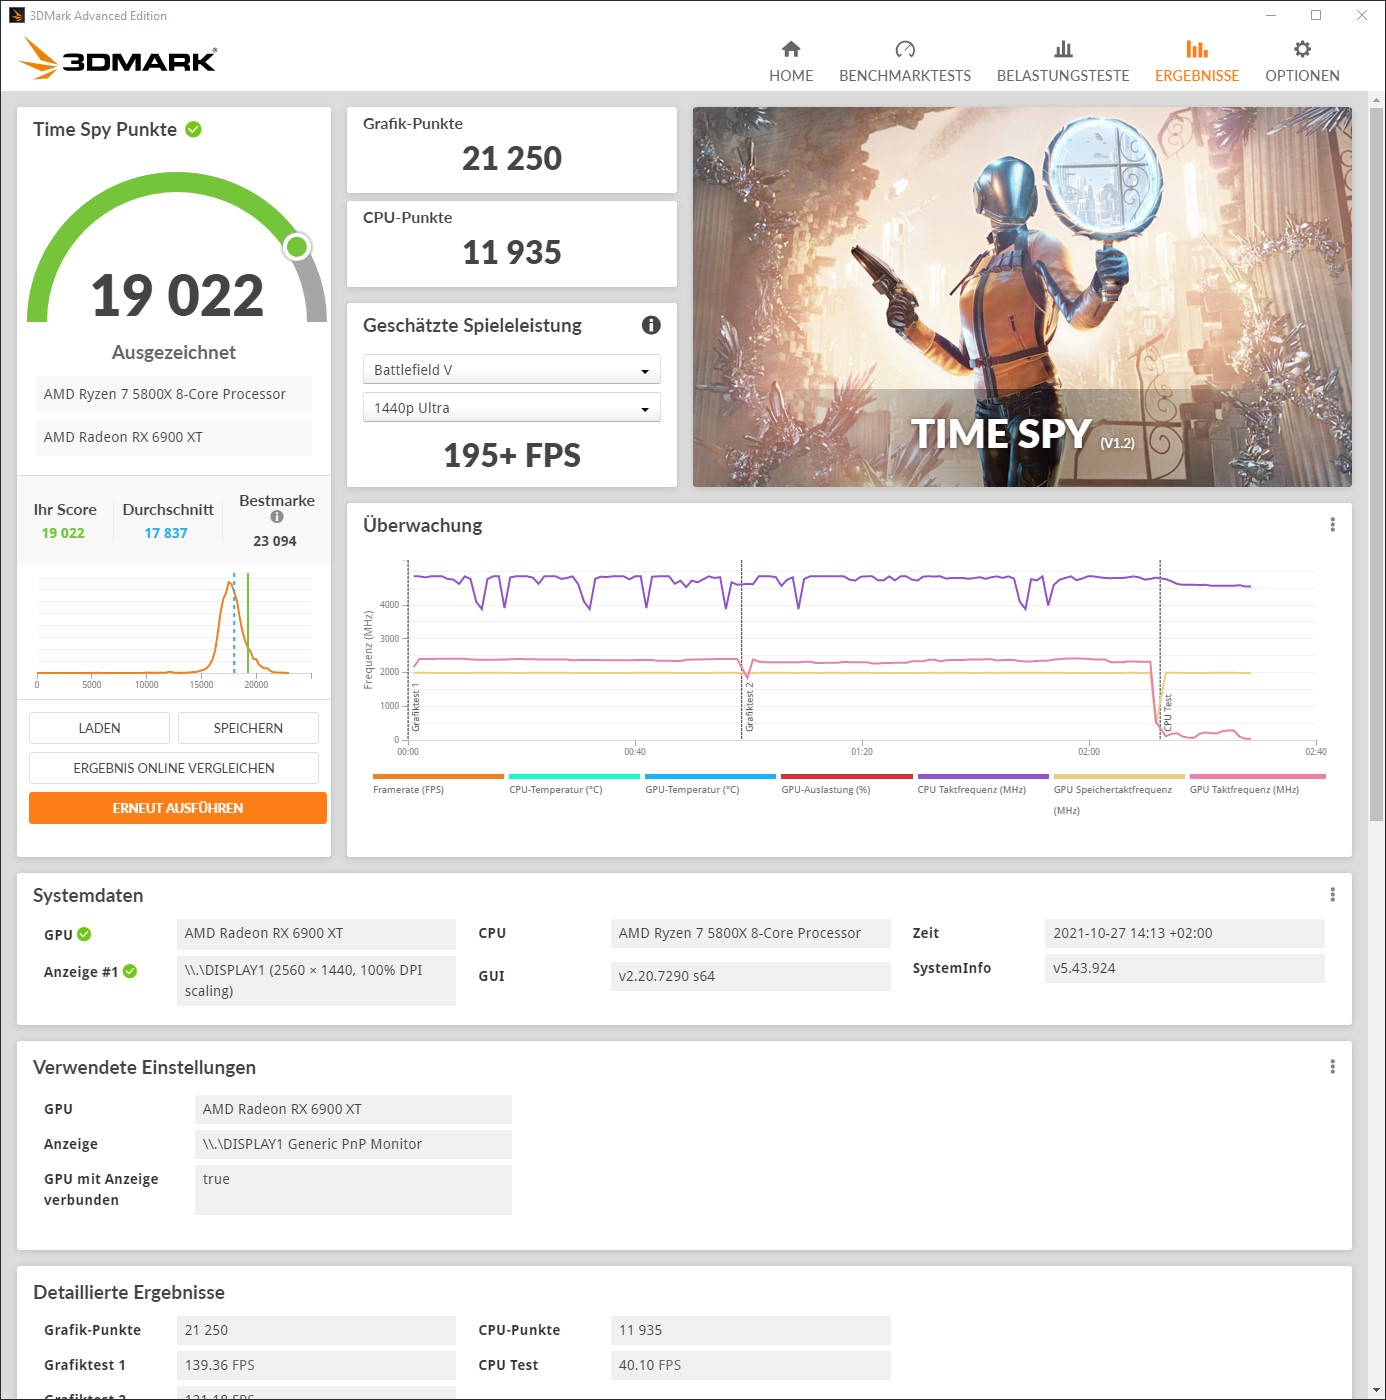The width and height of the screenshot is (1386, 1400).
Task: Toggle GPU-Auslastung legend series
Action: tap(846, 783)
